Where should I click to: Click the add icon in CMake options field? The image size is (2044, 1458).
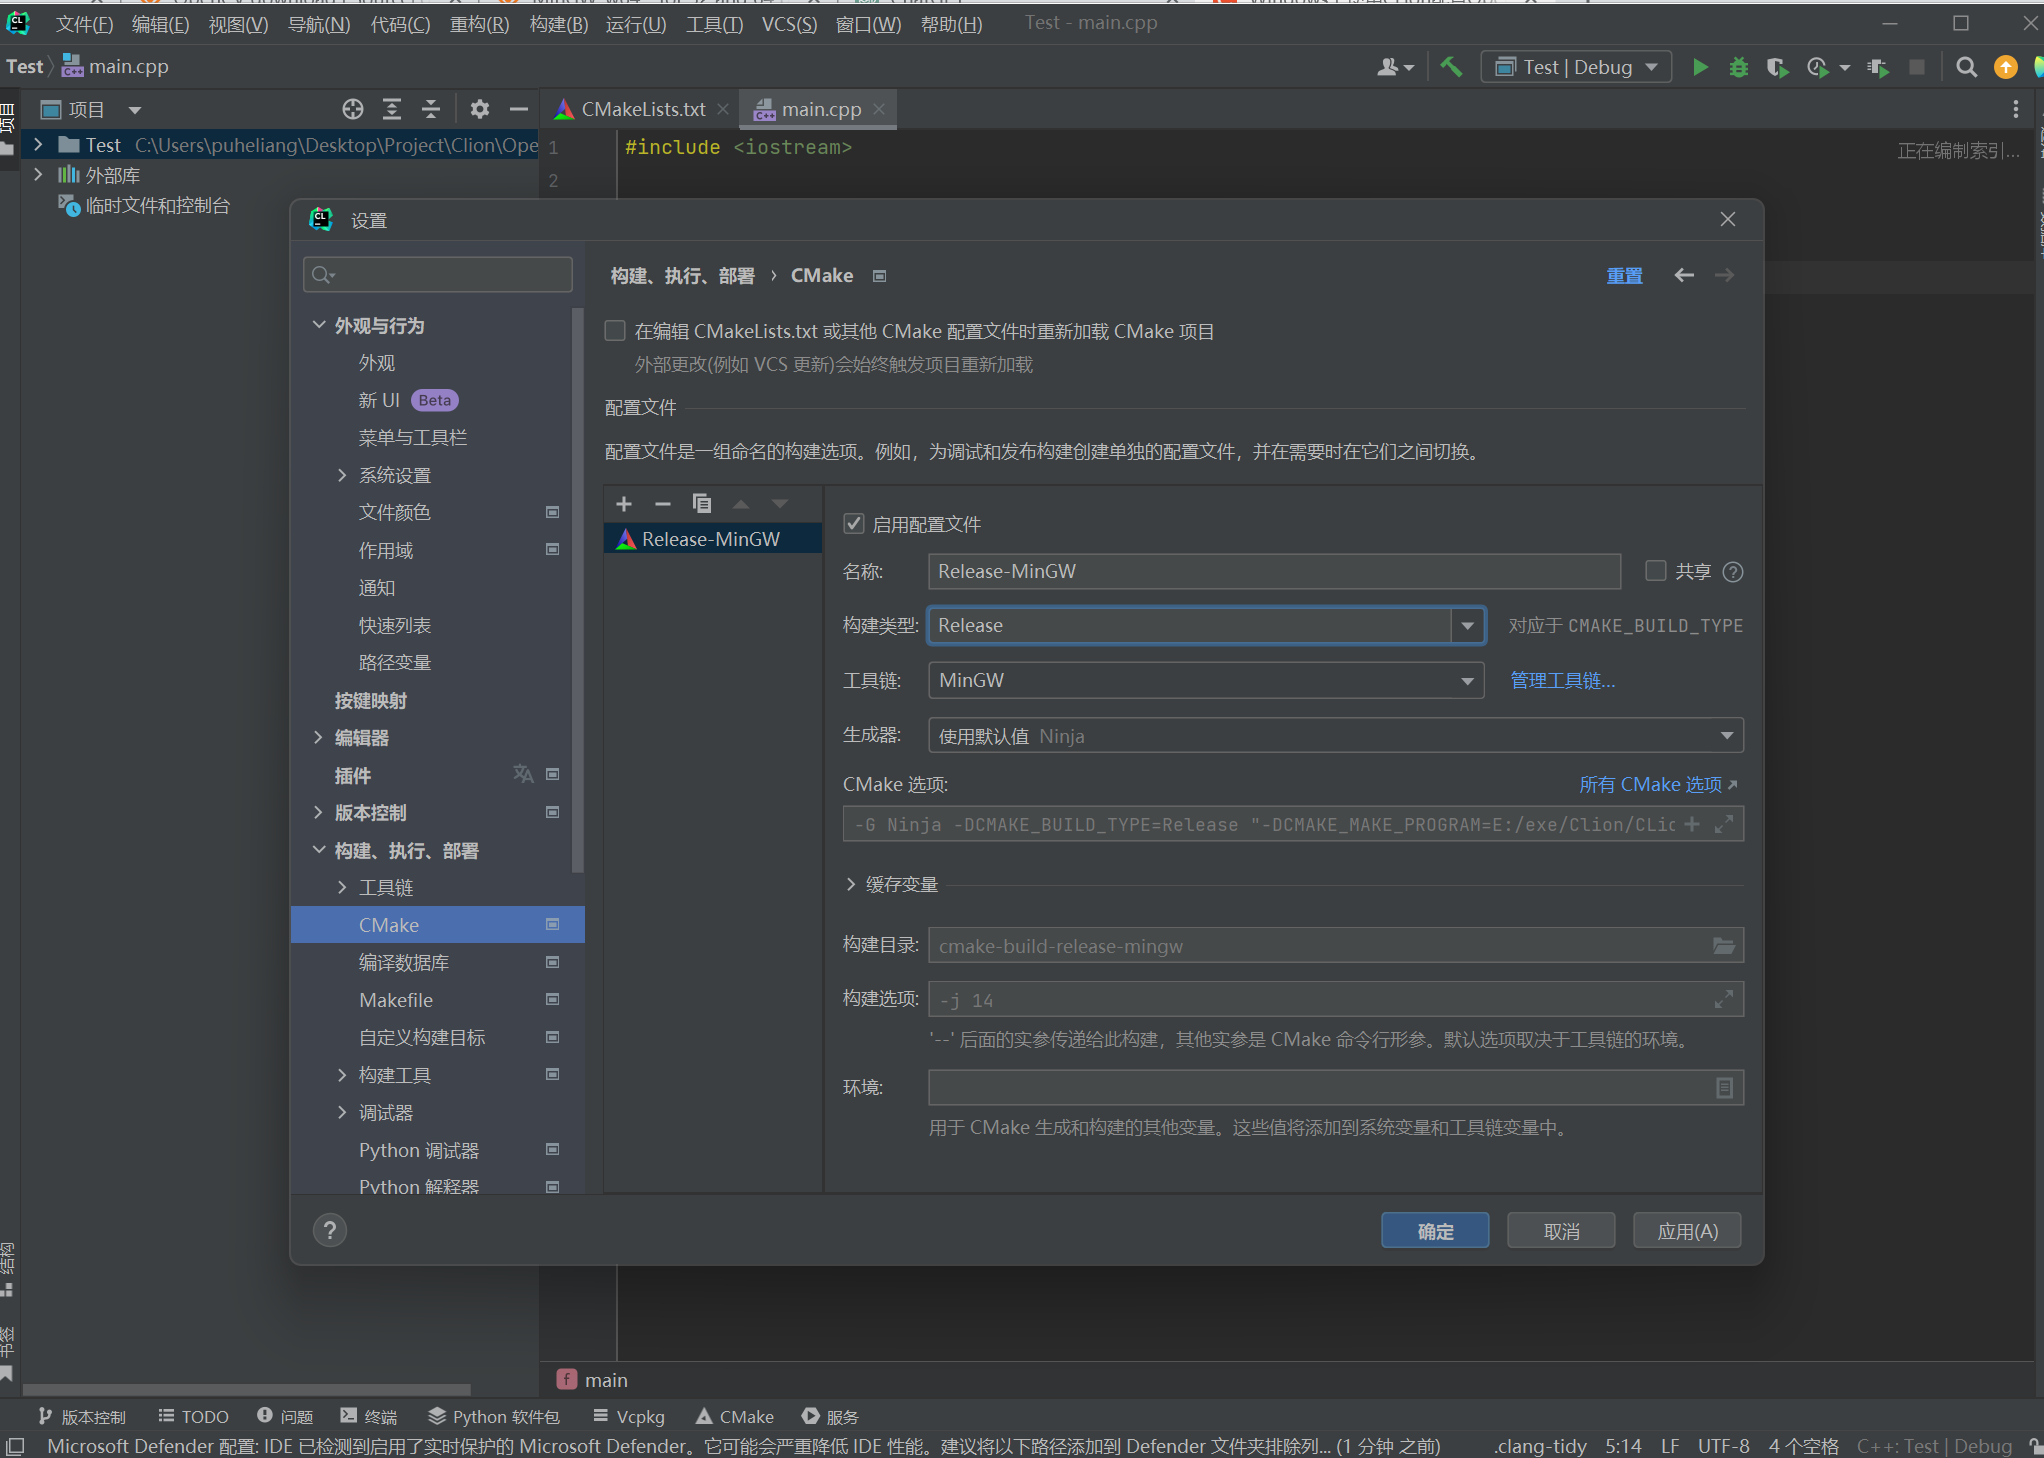[x=1692, y=824]
